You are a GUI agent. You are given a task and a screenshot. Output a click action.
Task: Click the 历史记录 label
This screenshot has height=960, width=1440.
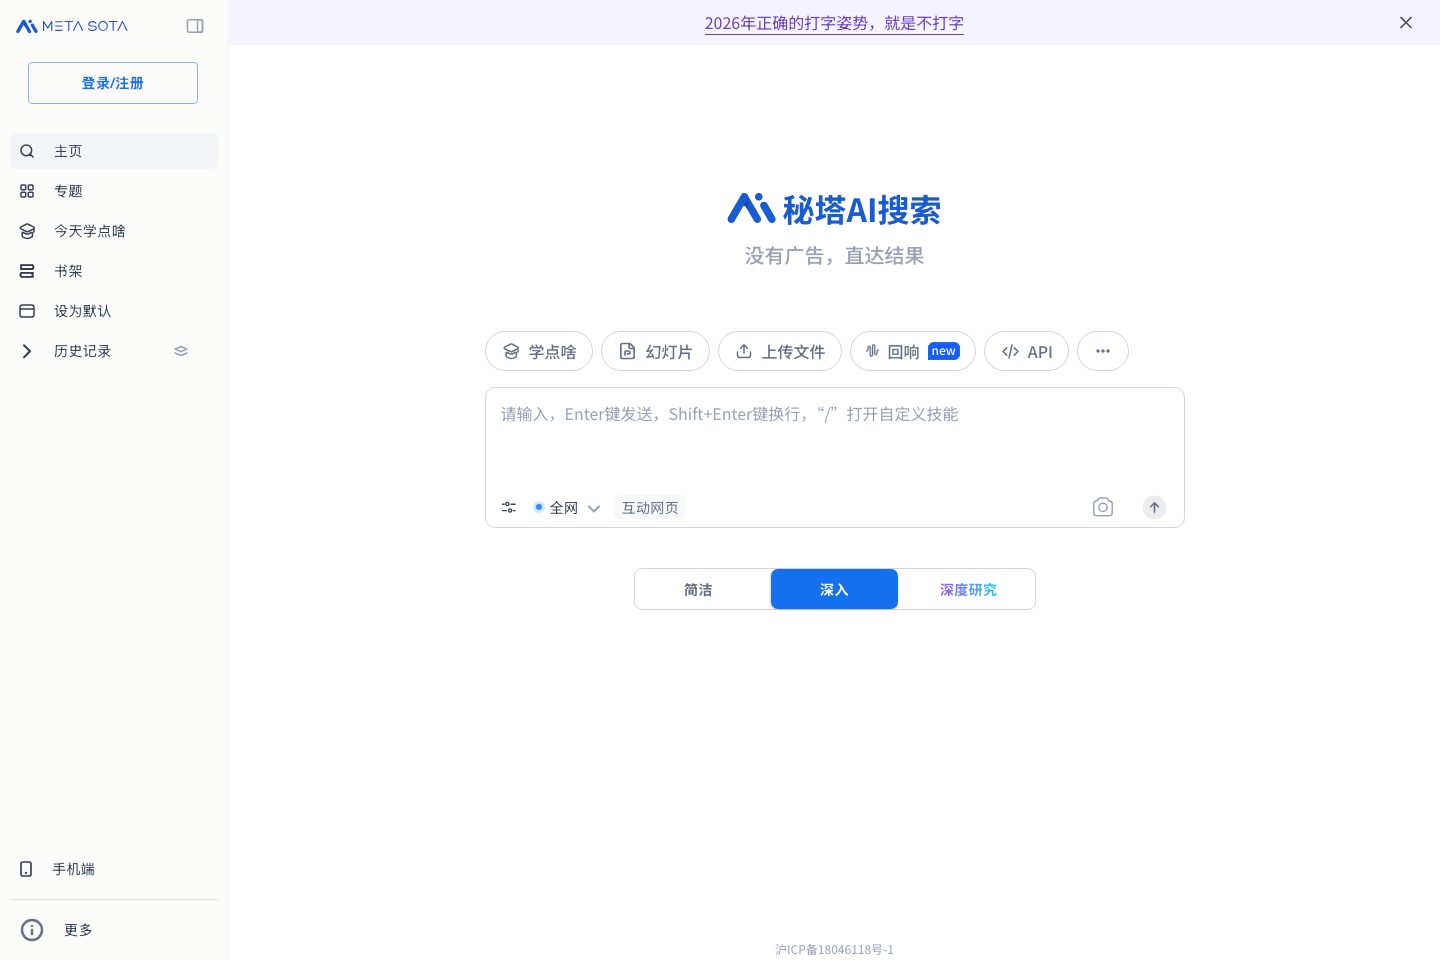point(82,351)
